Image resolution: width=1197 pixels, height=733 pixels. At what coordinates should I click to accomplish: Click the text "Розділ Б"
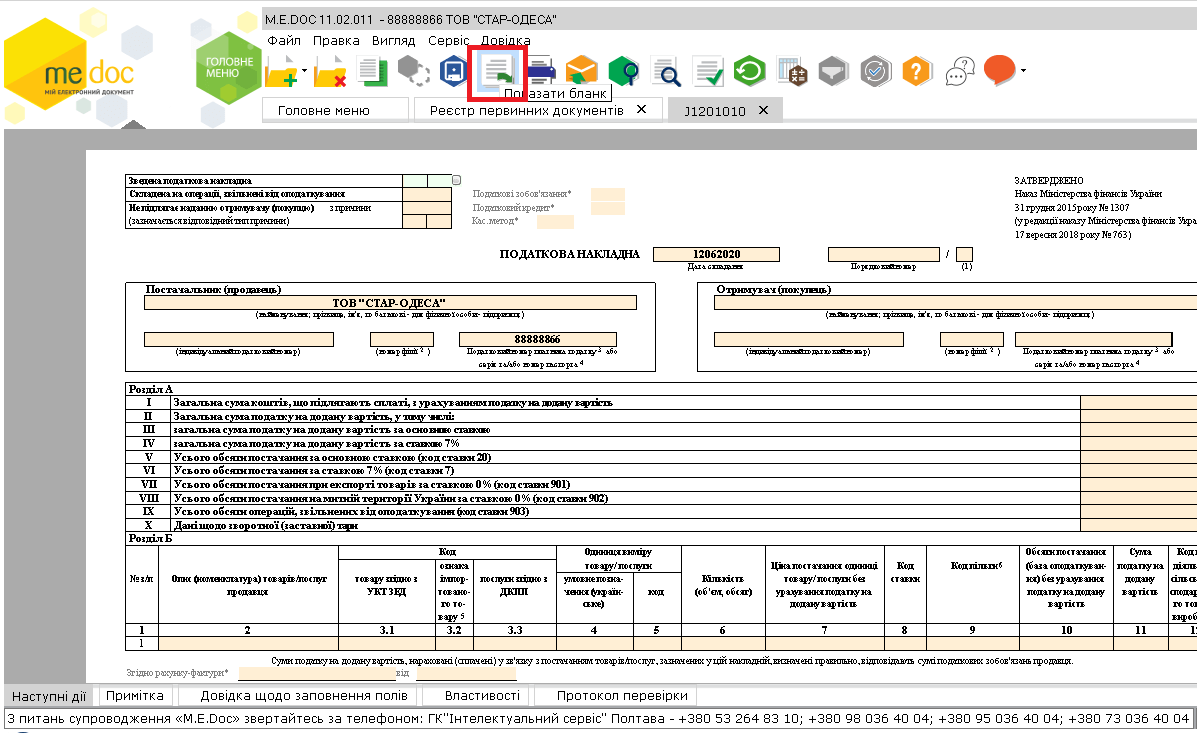click(150, 538)
